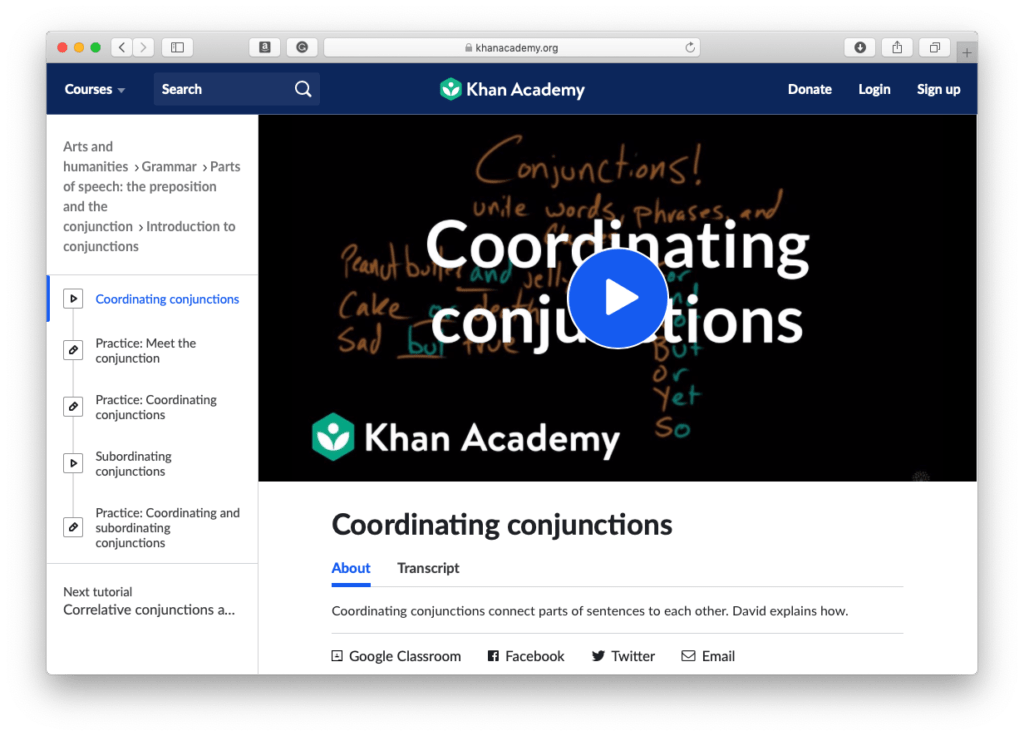The height and width of the screenshot is (736, 1024).
Task: Select the About tab
Action: point(350,568)
